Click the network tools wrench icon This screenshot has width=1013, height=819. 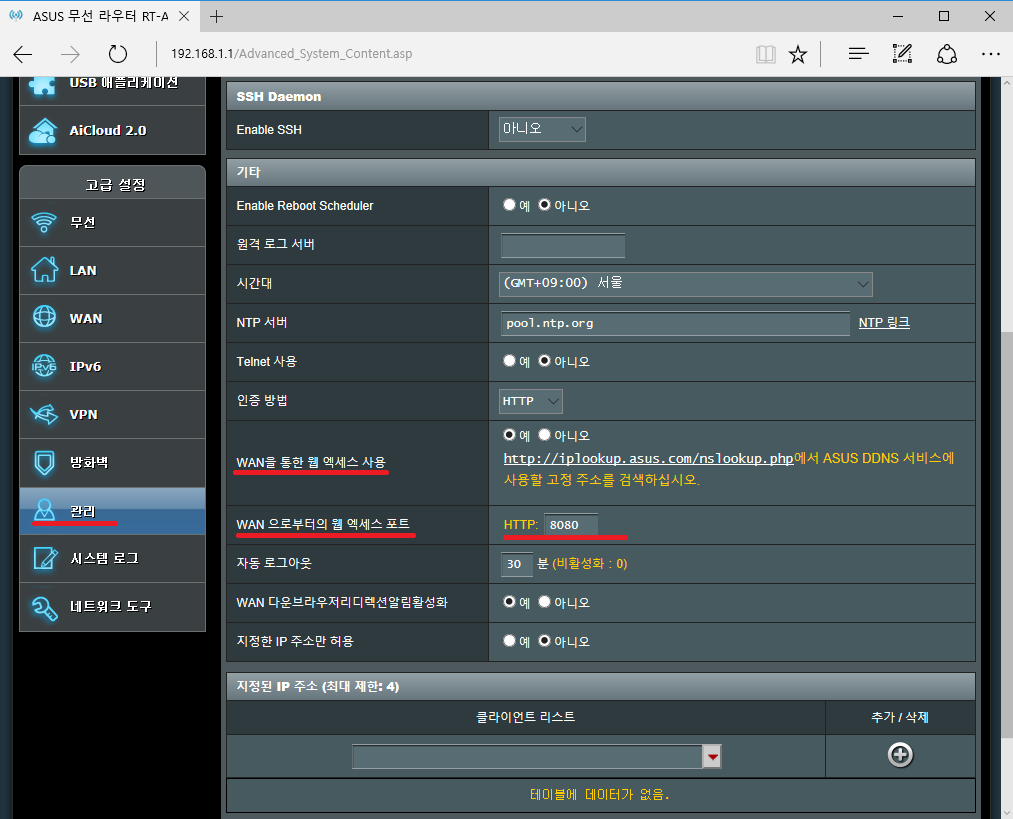tap(44, 607)
